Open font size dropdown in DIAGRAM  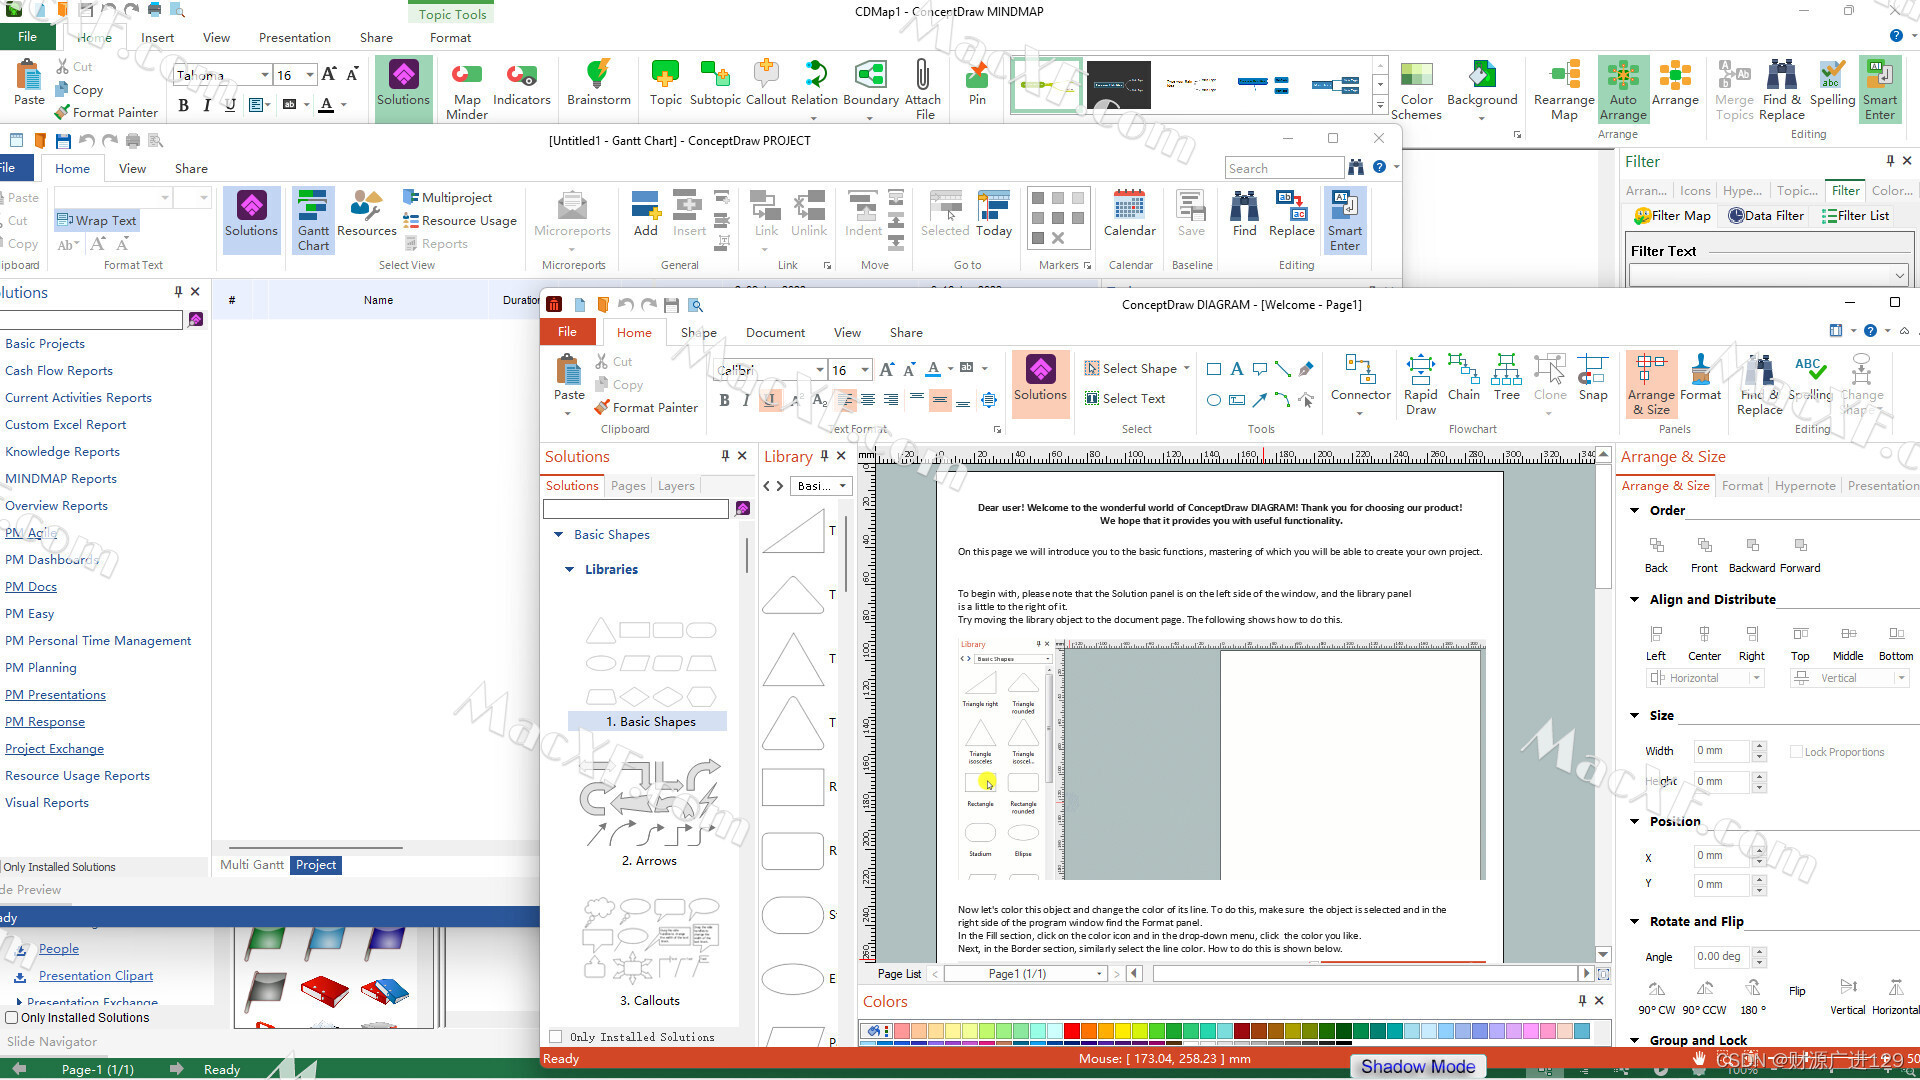864,370
